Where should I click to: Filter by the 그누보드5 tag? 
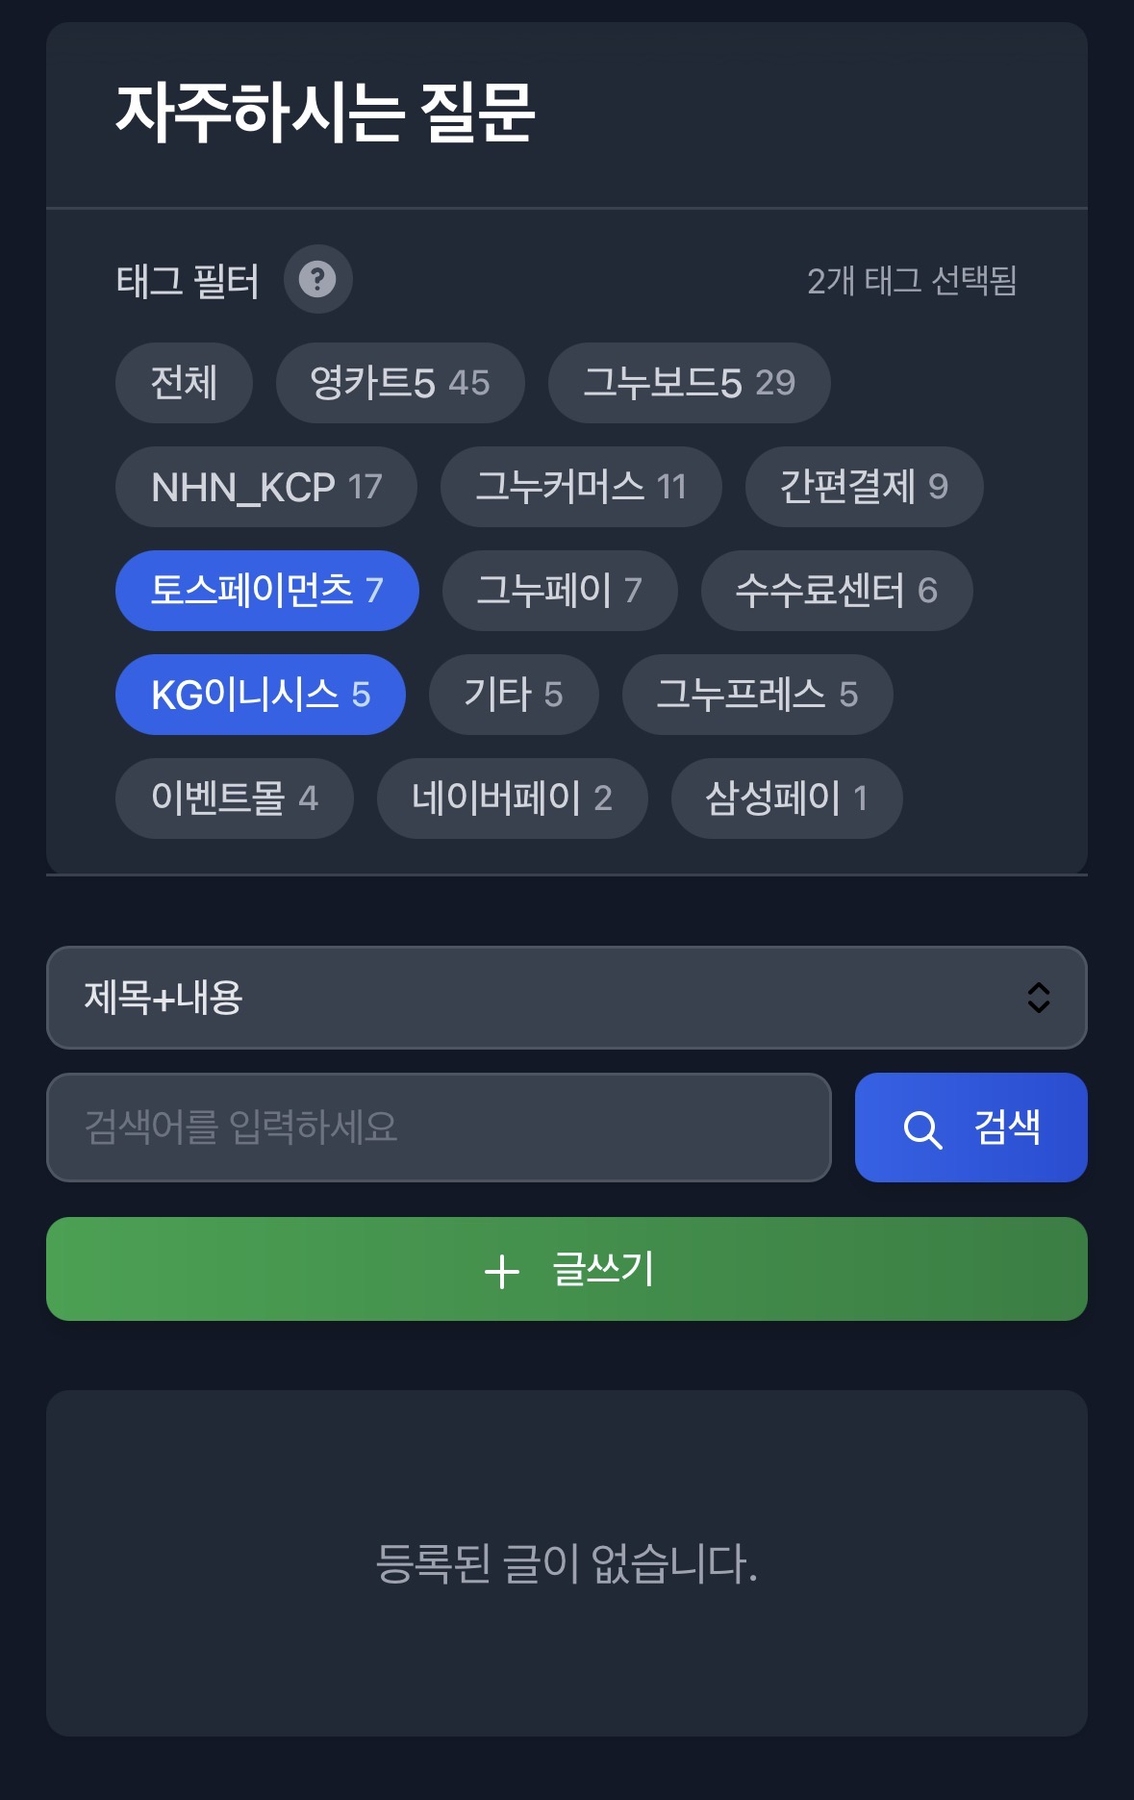[688, 383]
